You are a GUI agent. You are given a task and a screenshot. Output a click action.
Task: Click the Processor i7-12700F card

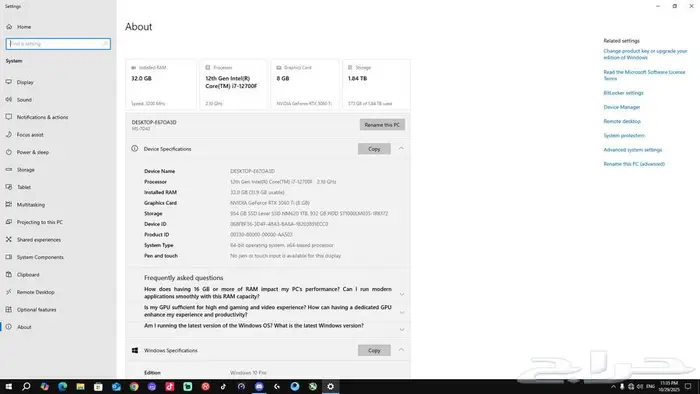[x=233, y=85]
